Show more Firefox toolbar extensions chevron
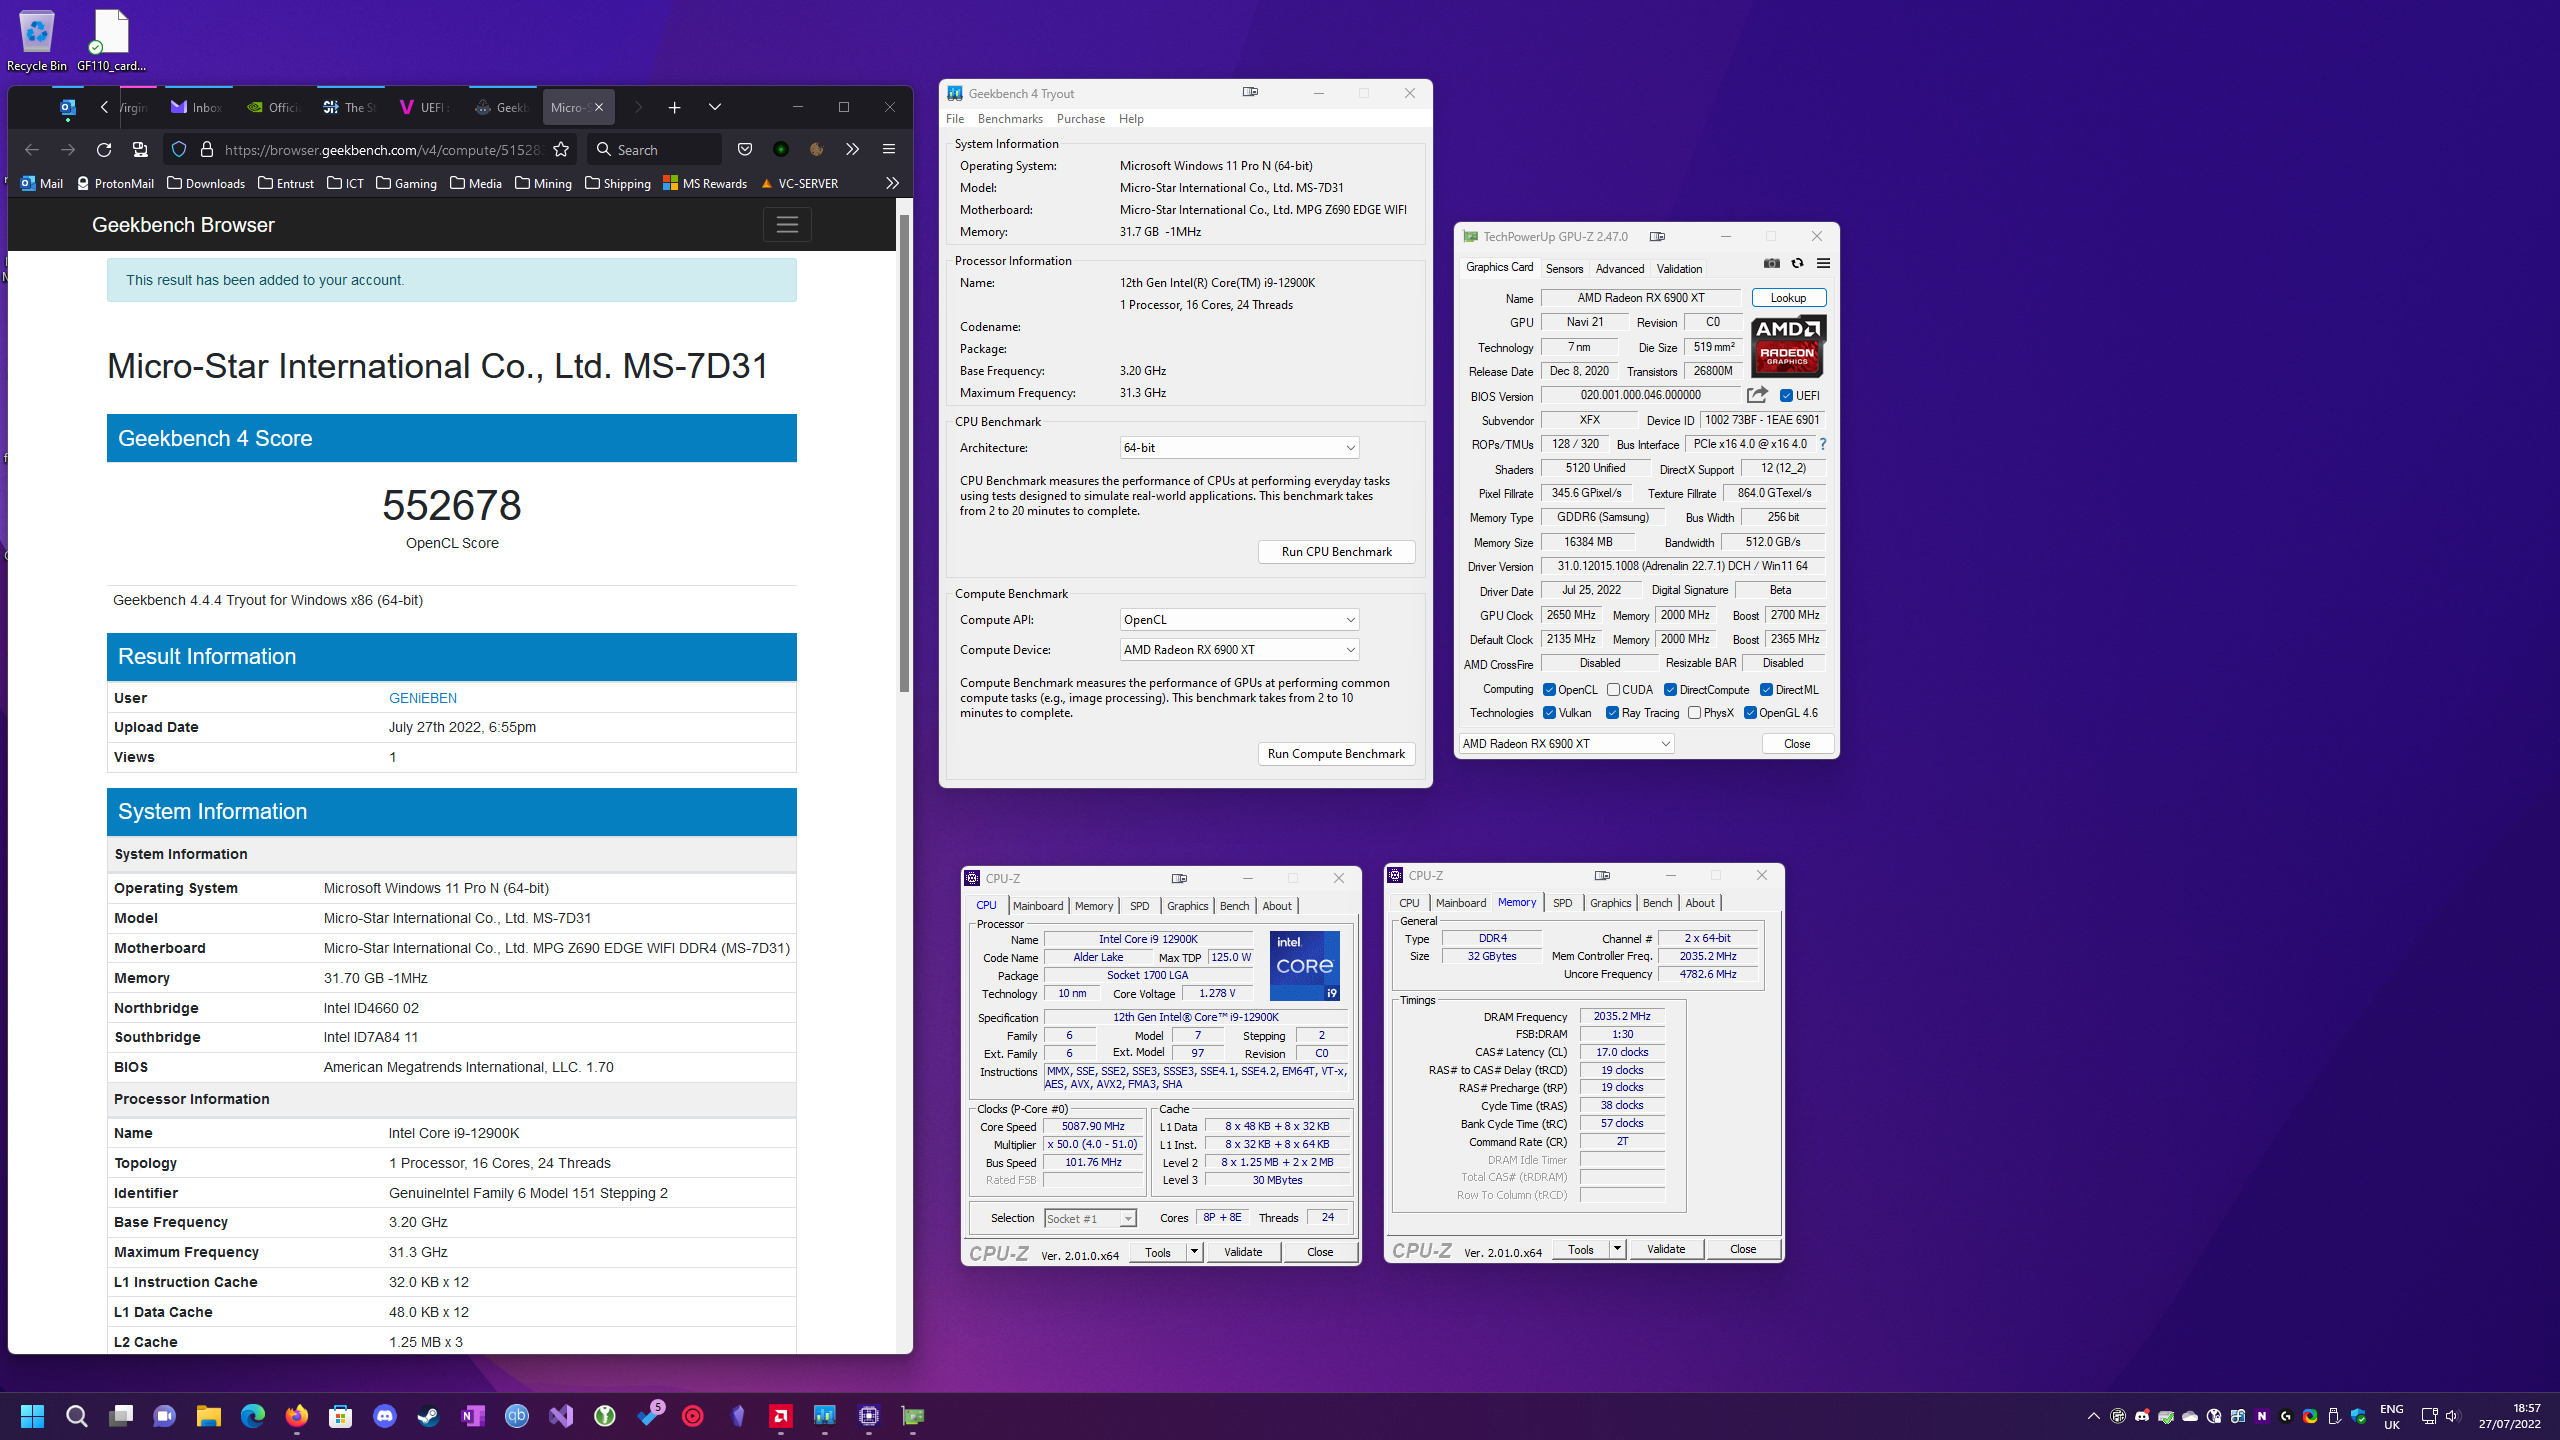This screenshot has height=1440, width=2560. coord(852,150)
